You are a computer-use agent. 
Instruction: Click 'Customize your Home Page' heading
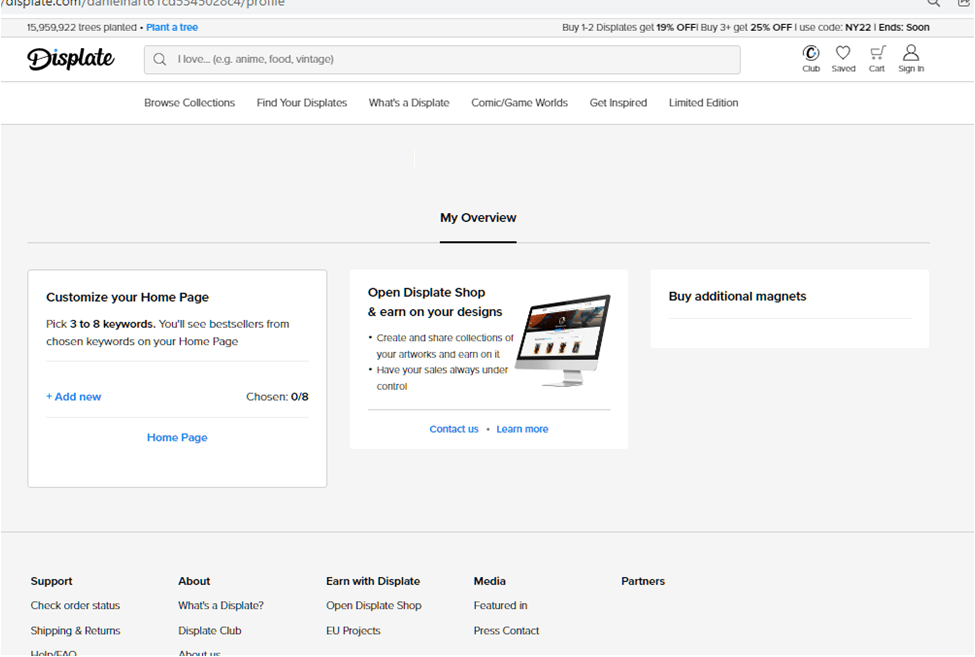(127, 297)
